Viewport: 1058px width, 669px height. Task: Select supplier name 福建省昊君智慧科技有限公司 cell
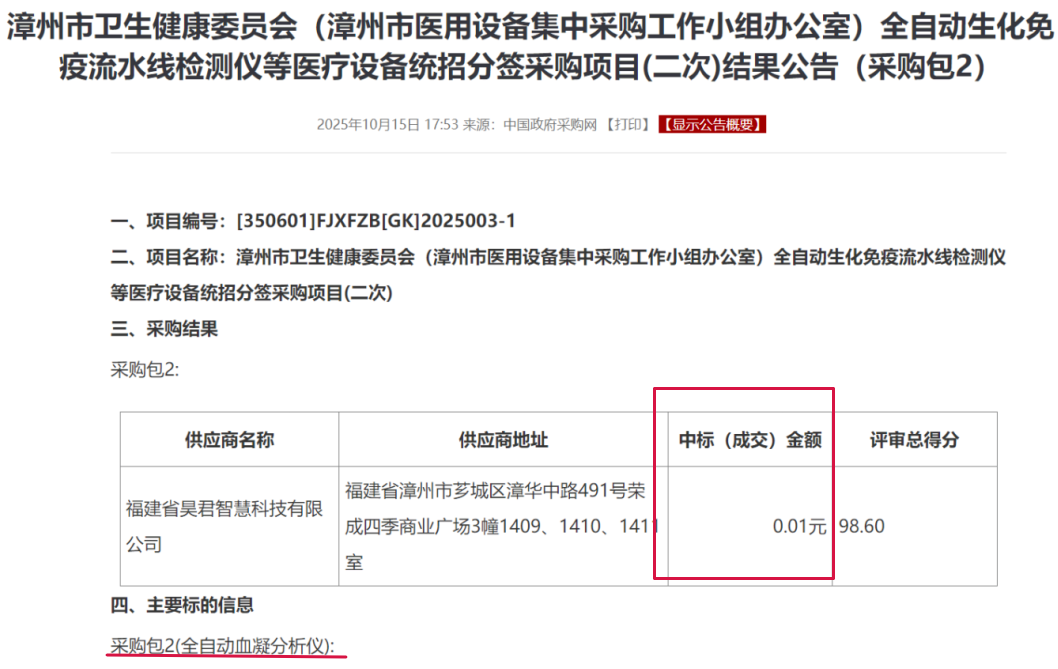224,526
